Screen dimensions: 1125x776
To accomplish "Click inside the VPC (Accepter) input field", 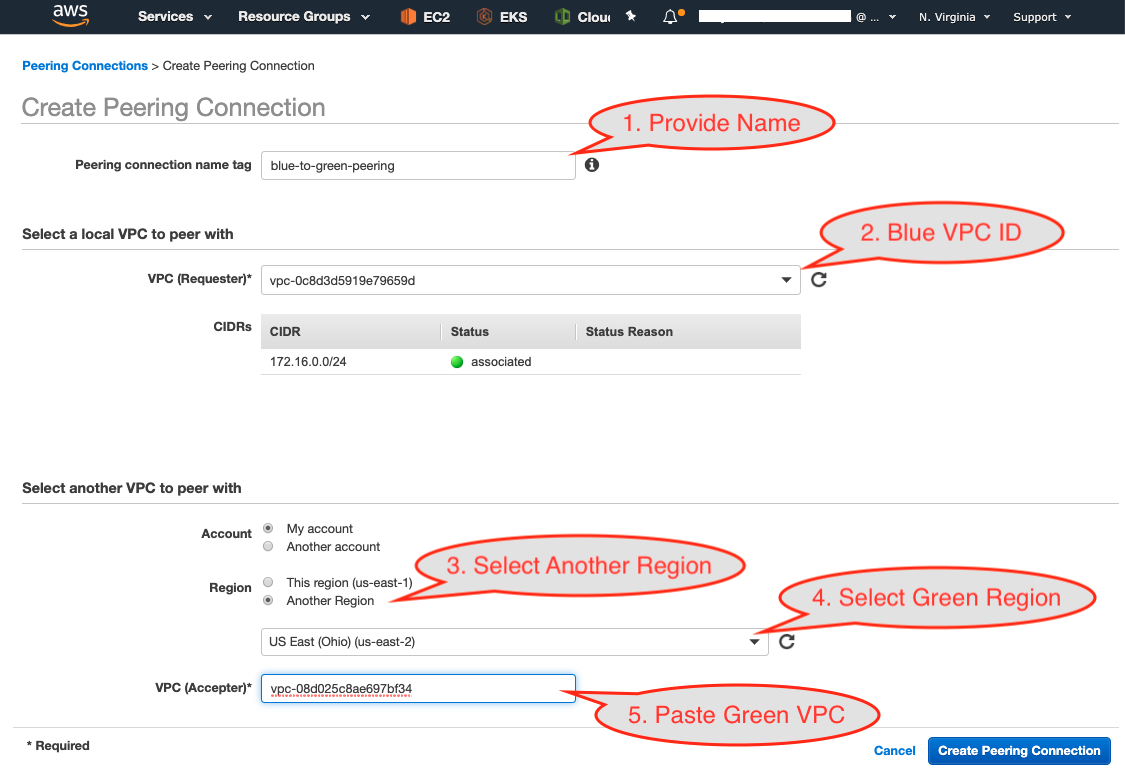I will (x=417, y=688).
